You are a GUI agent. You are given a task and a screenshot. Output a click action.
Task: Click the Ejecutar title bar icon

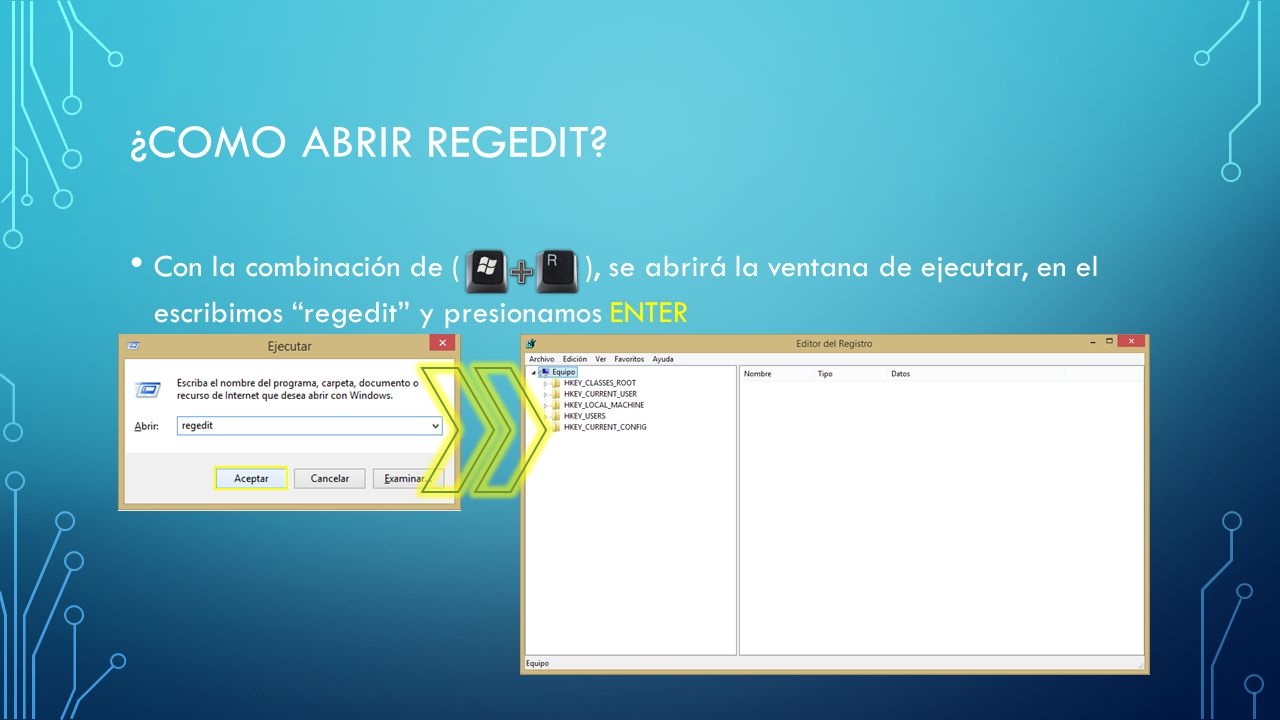(133, 346)
